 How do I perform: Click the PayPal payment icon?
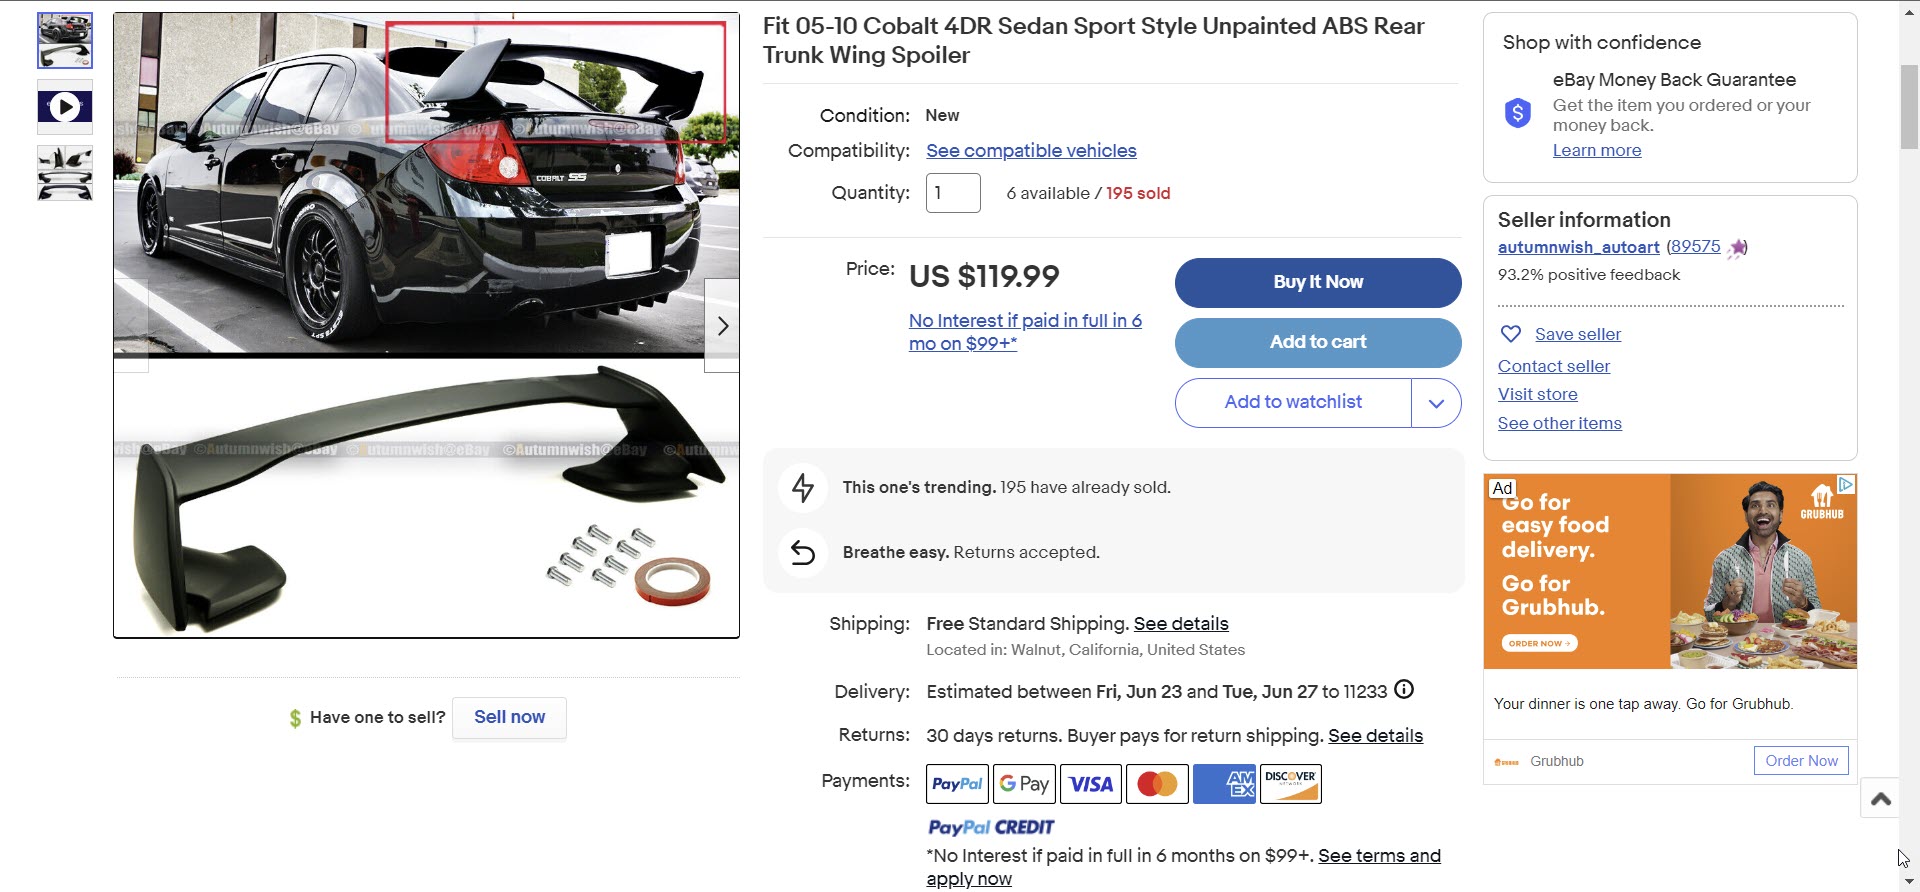click(x=957, y=784)
